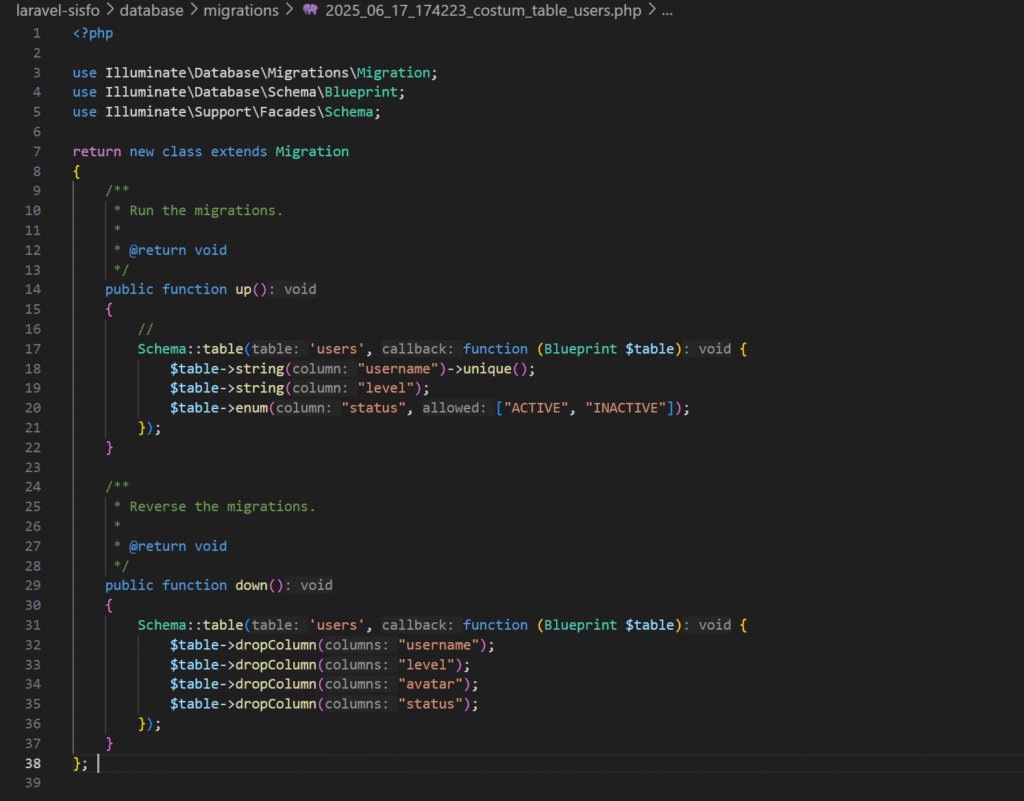This screenshot has height=801, width=1024.
Task: Click the Migration class after extends
Action: click(312, 151)
